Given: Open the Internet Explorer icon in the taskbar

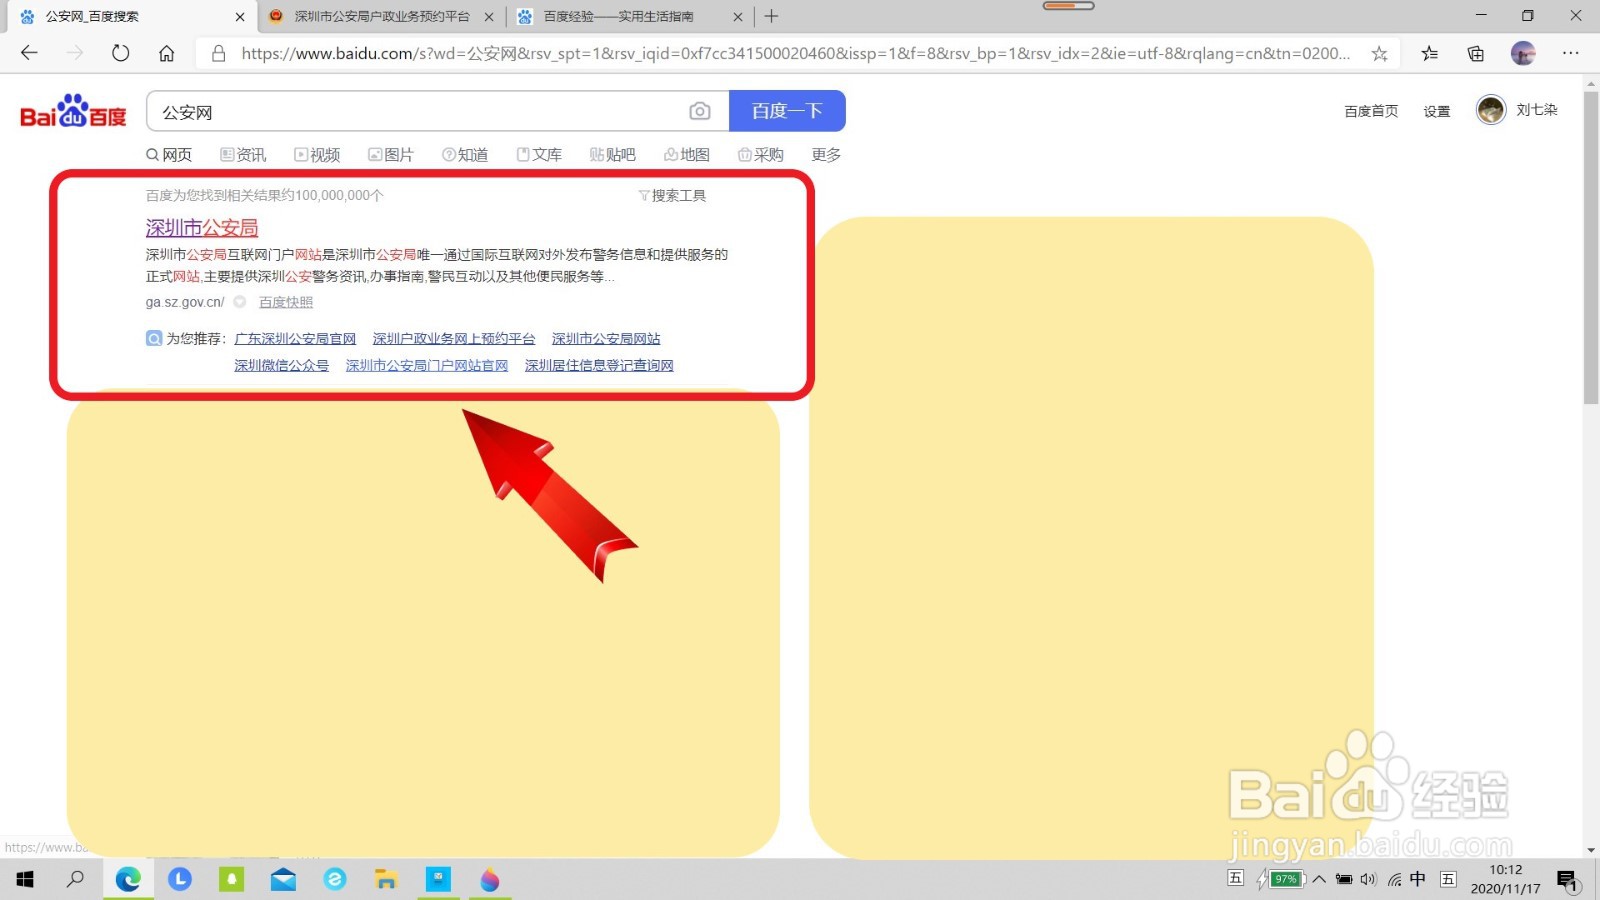Looking at the screenshot, I should [x=335, y=879].
